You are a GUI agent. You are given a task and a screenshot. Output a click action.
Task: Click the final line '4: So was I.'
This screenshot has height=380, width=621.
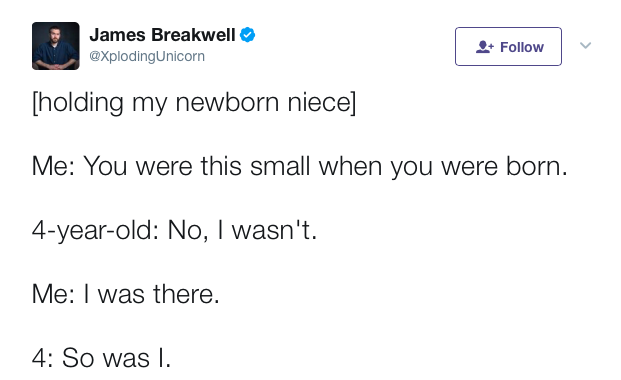tap(101, 358)
